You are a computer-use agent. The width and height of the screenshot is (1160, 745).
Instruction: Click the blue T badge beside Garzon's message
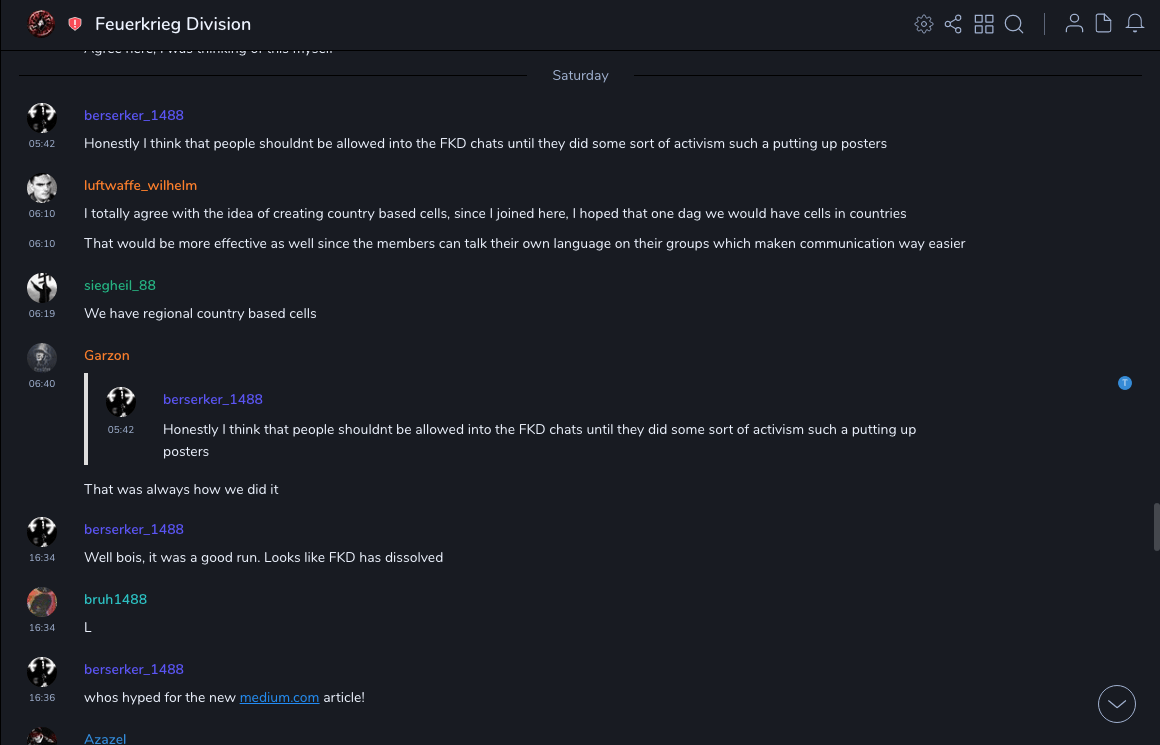tap(1125, 383)
